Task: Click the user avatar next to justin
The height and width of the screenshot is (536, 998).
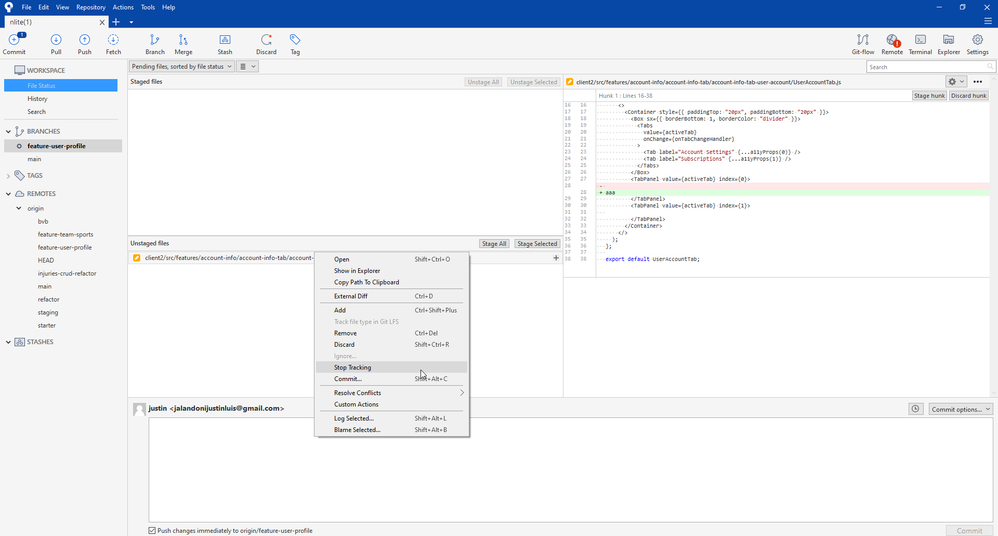Action: coord(139,409)
